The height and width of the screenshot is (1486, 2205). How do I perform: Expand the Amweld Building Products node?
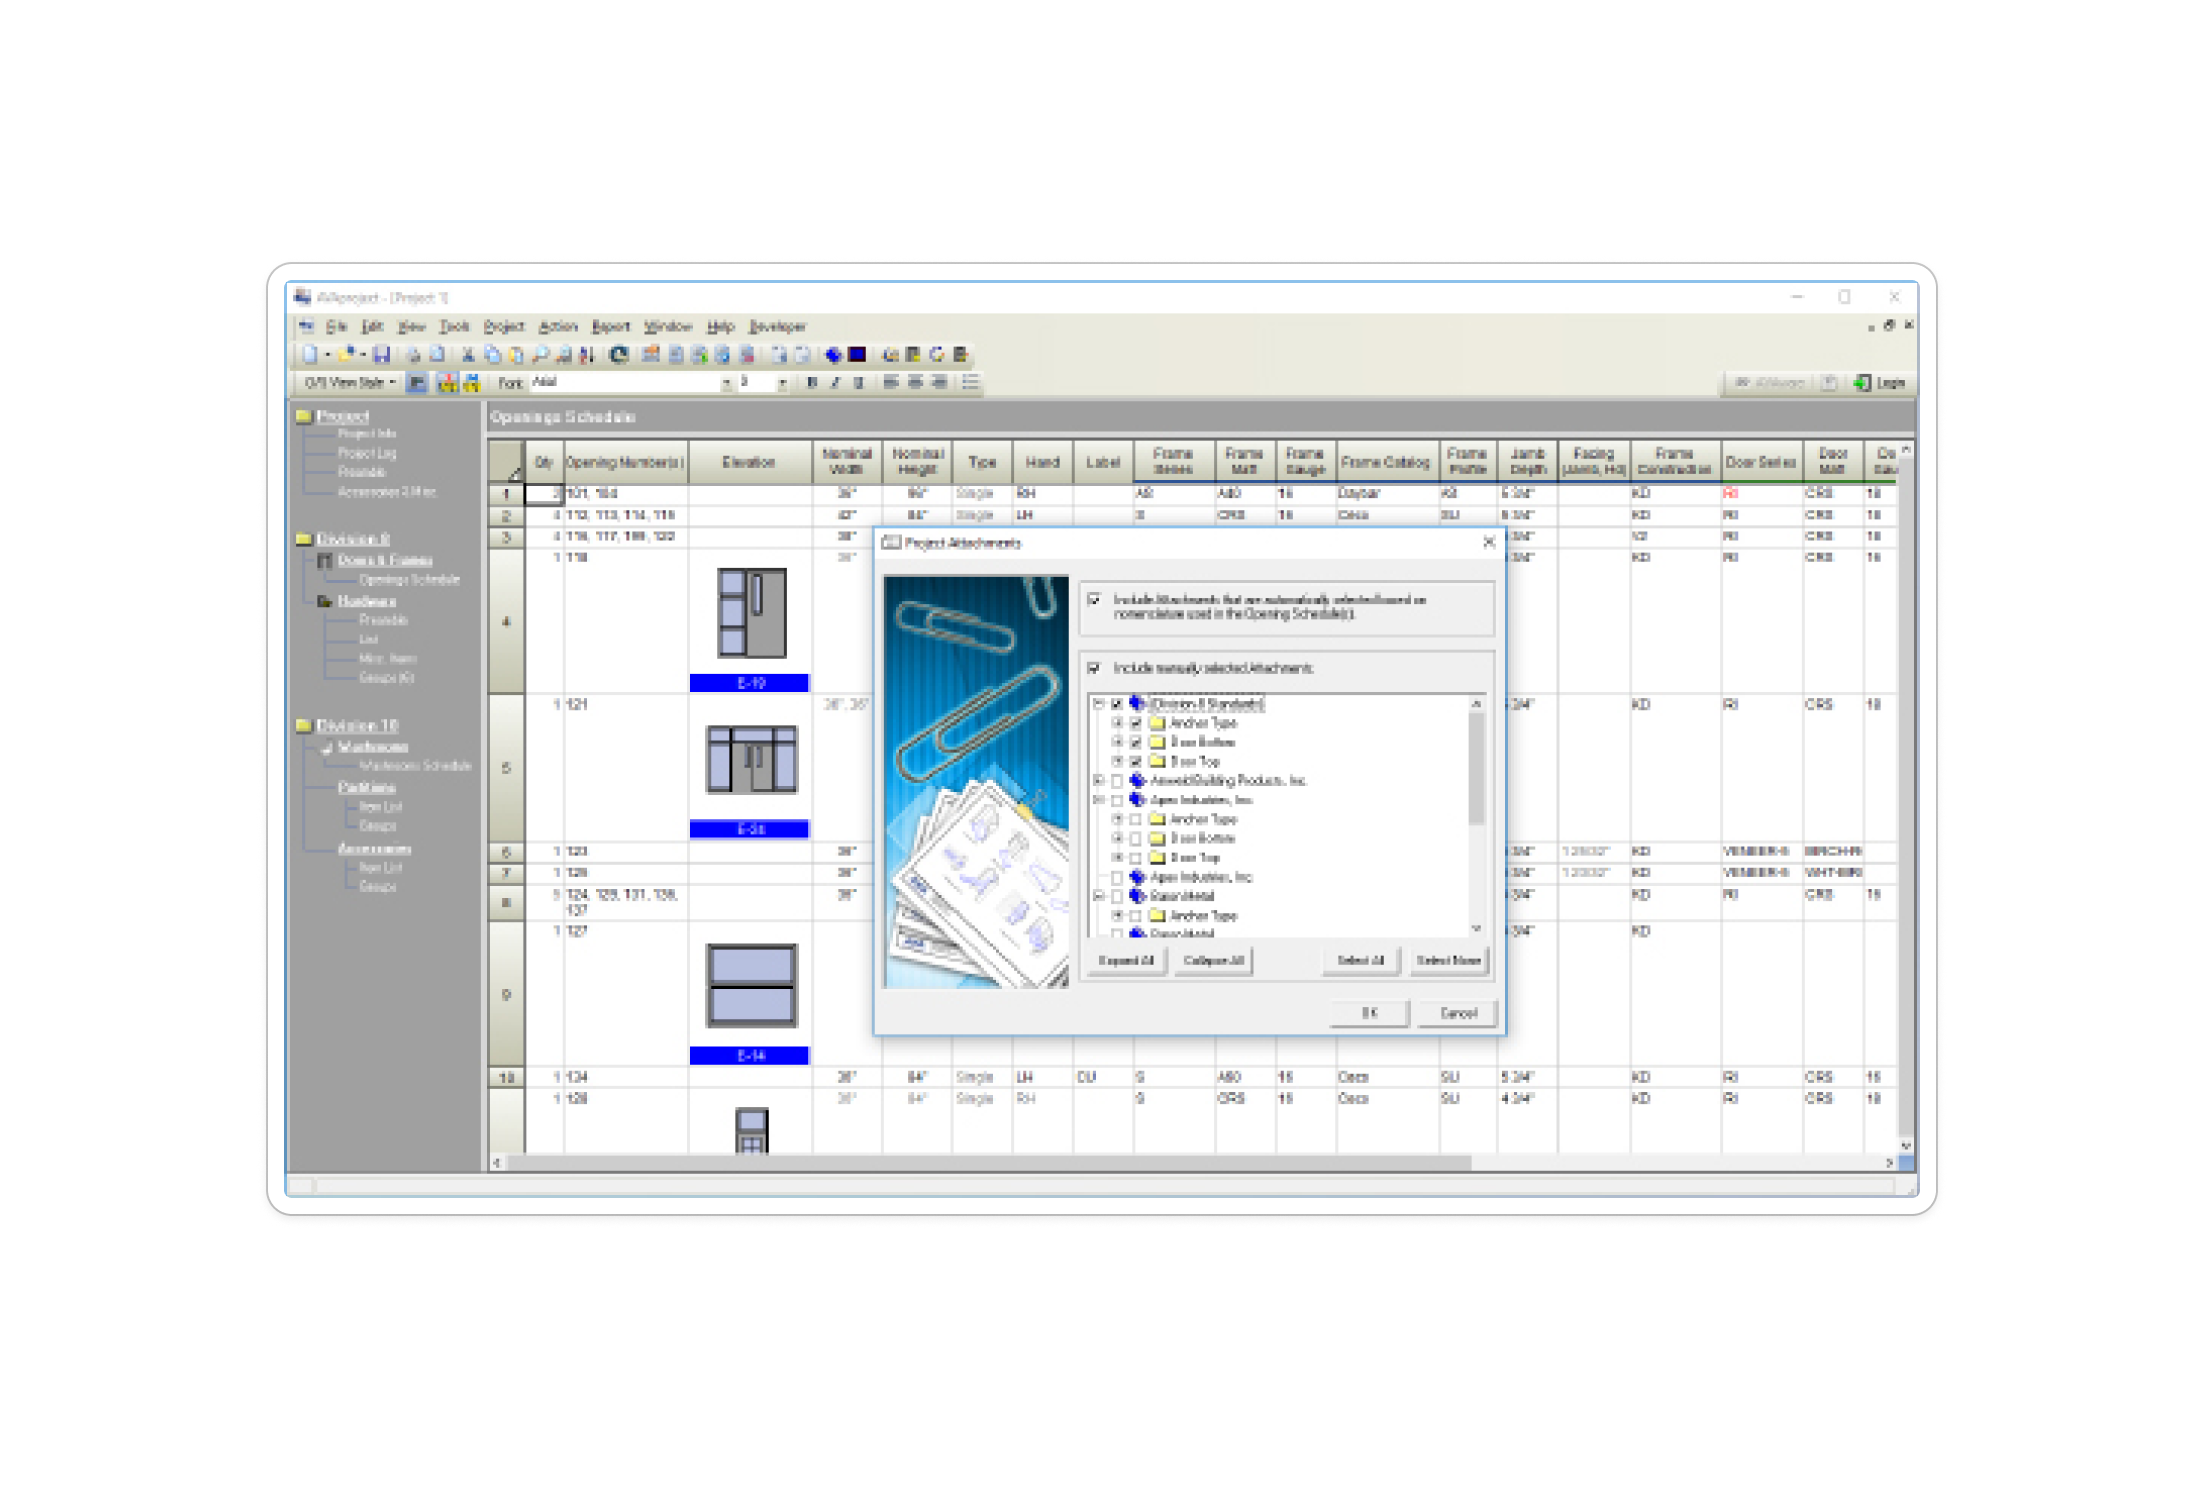click(1099, 781)
